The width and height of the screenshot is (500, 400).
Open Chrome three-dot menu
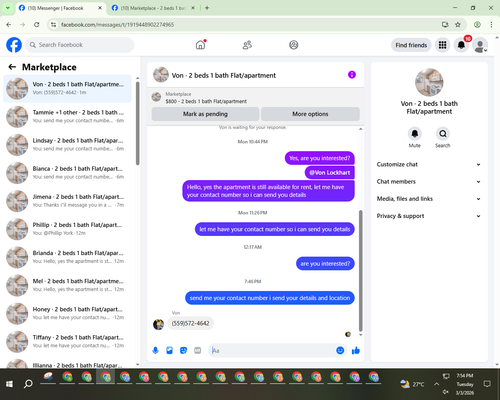coord(491,25)
